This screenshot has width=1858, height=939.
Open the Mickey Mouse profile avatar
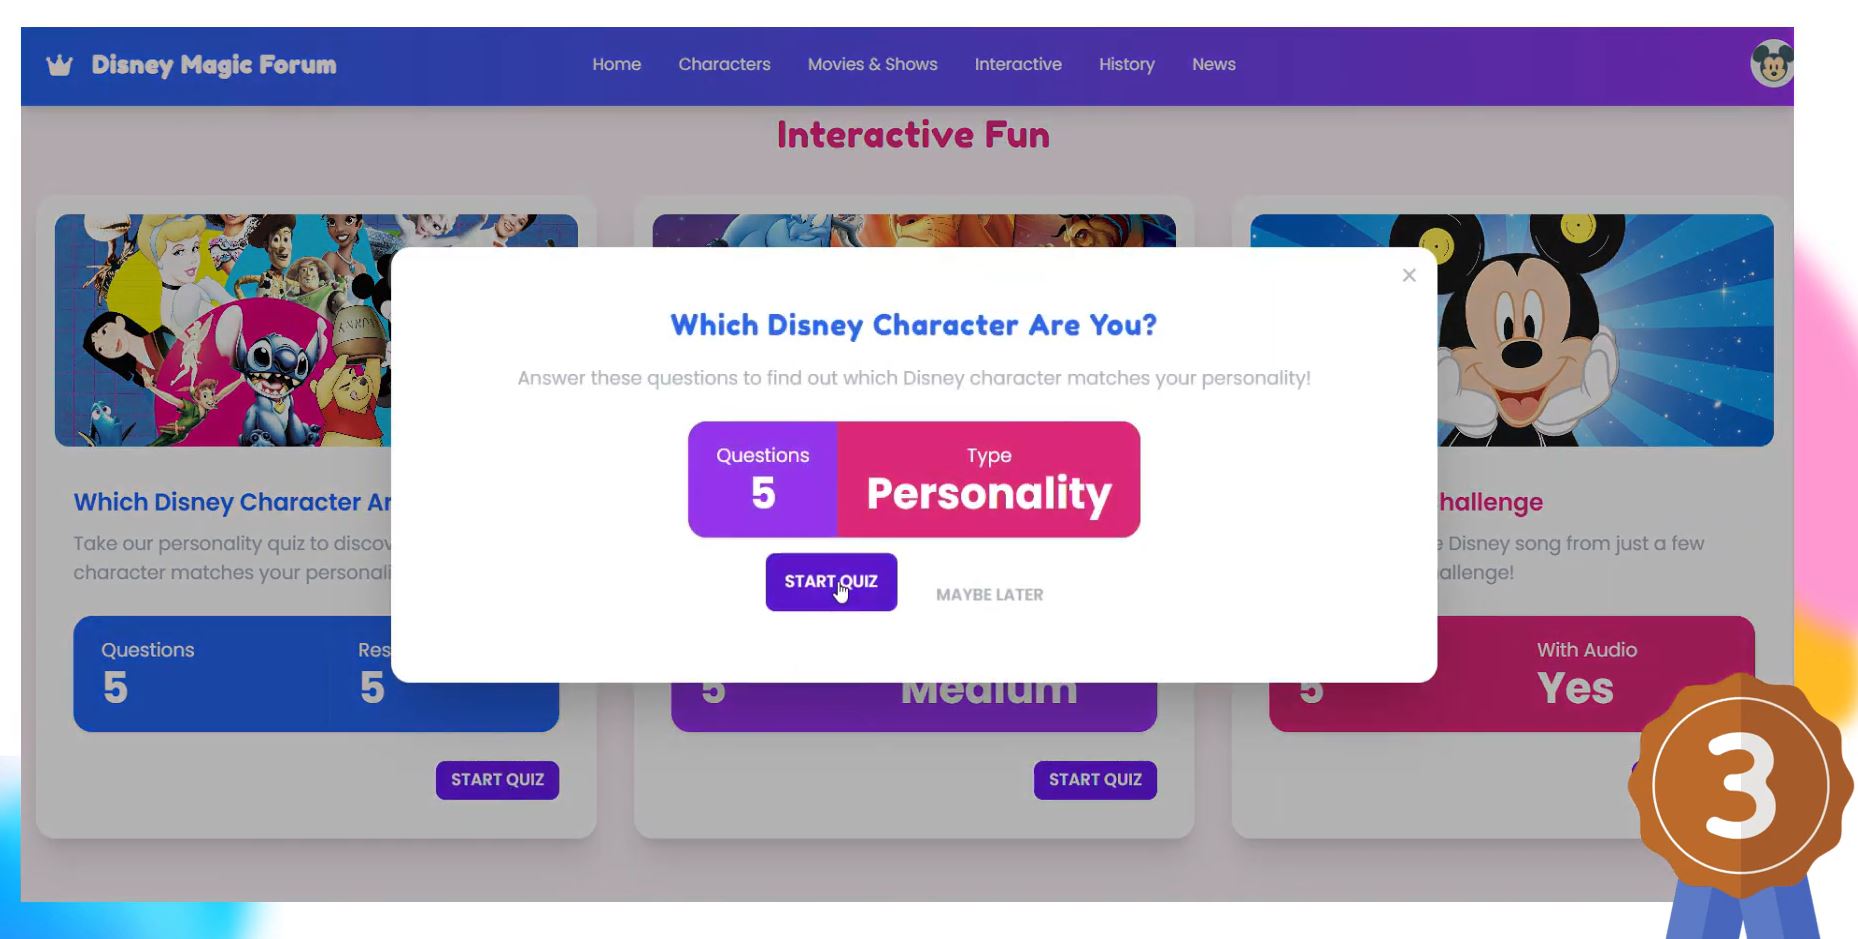point(1771,65)
